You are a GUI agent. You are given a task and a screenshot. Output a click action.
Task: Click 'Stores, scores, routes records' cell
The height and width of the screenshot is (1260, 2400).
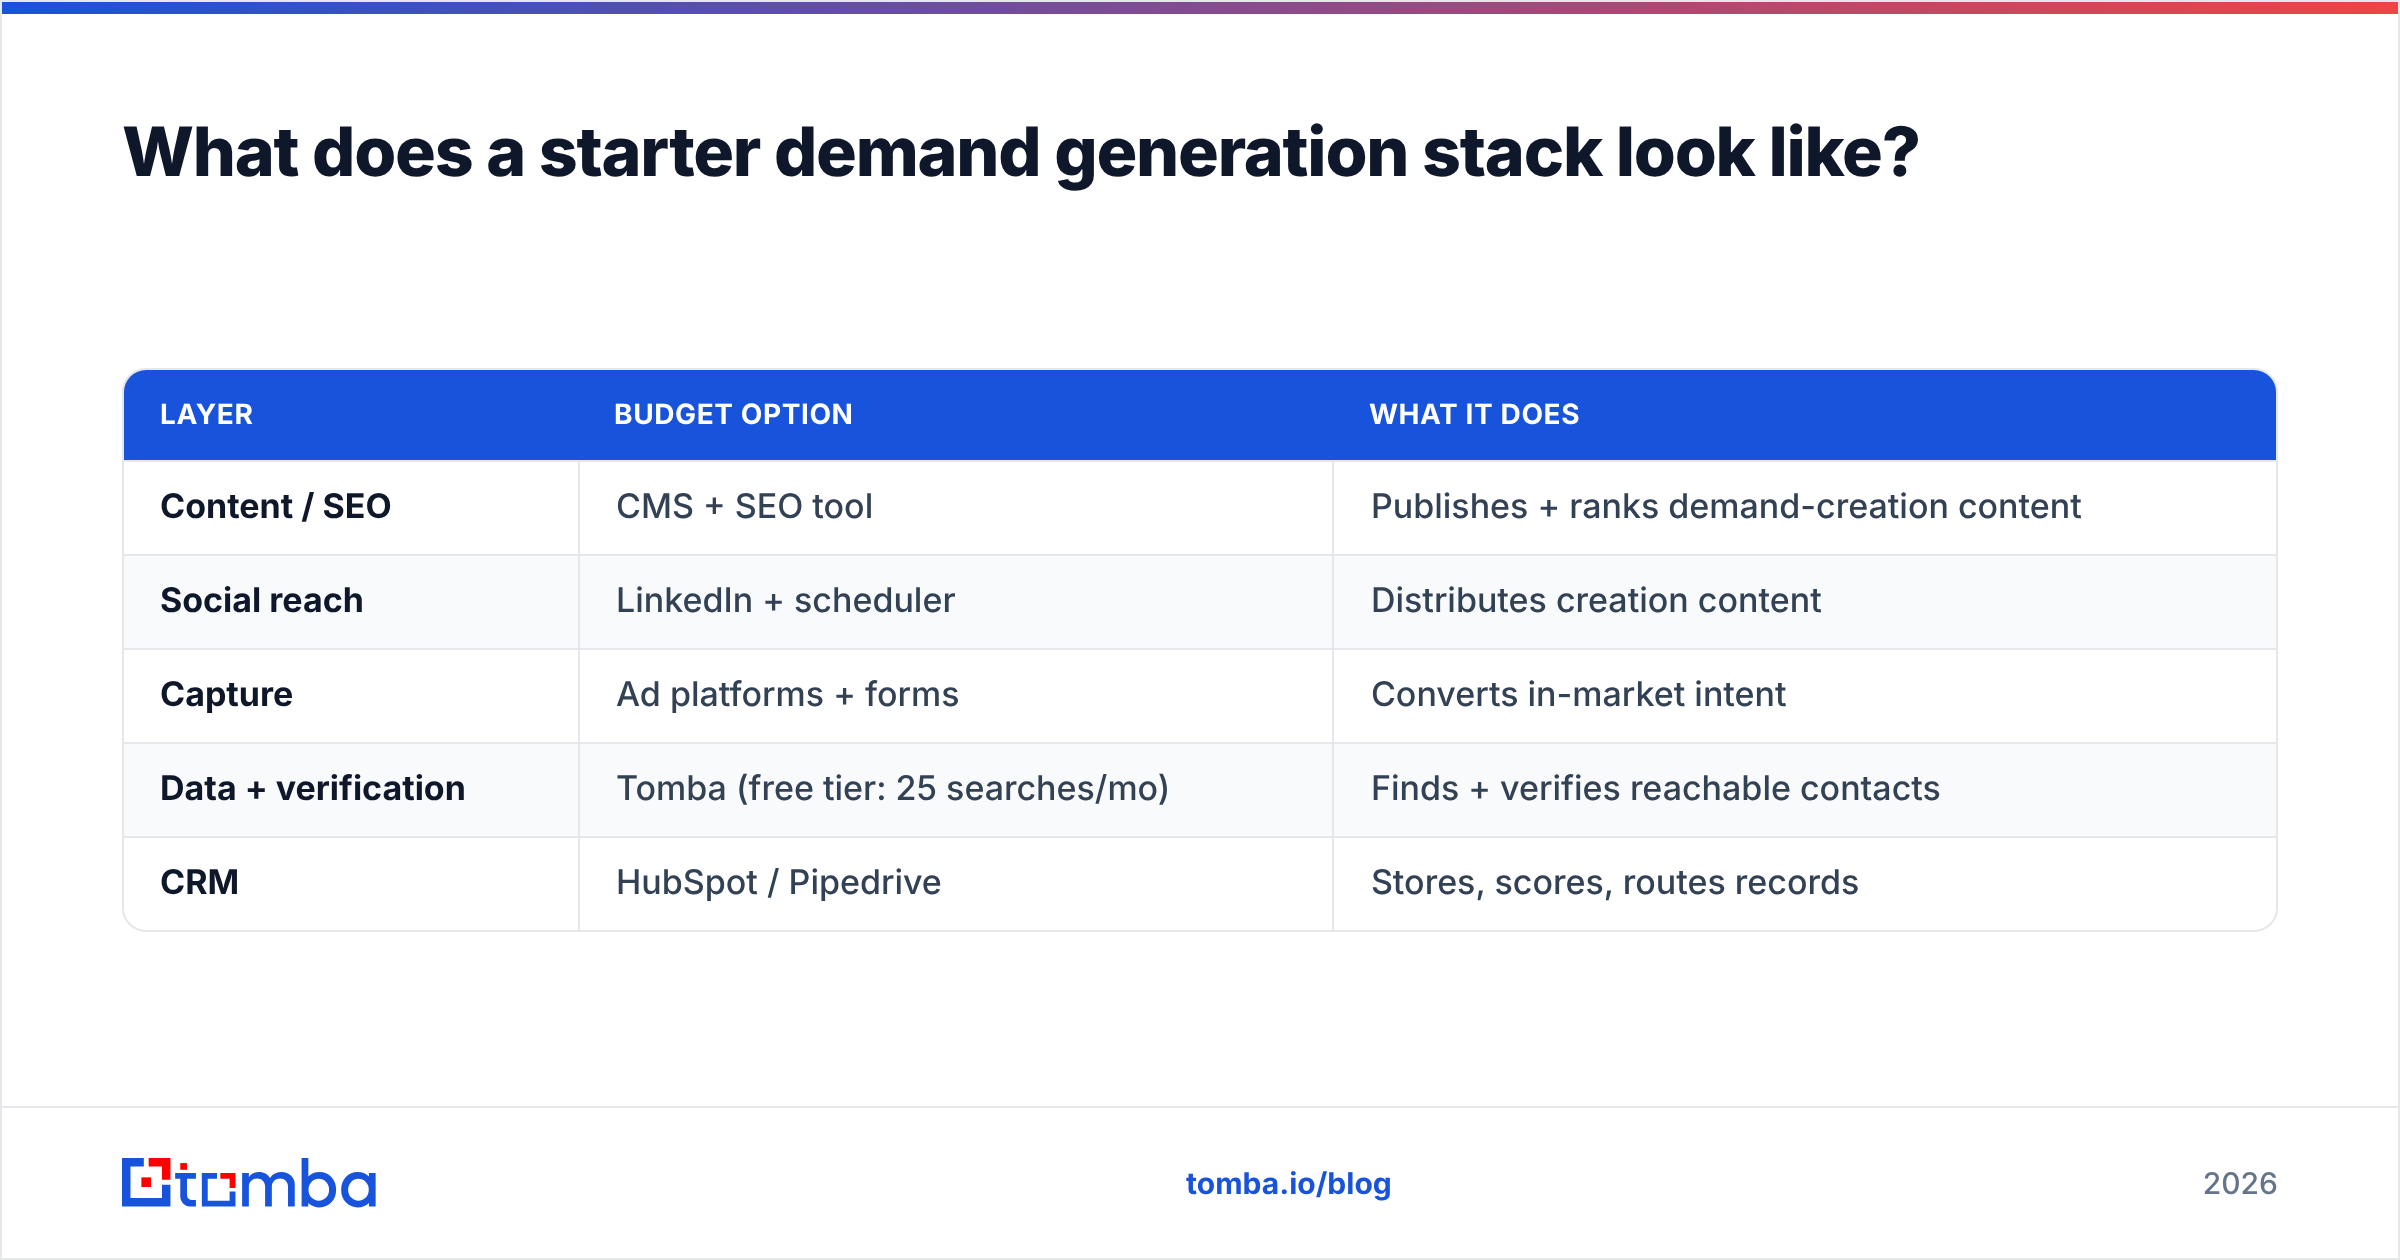pyautogui.click(x=1805, y=883)
